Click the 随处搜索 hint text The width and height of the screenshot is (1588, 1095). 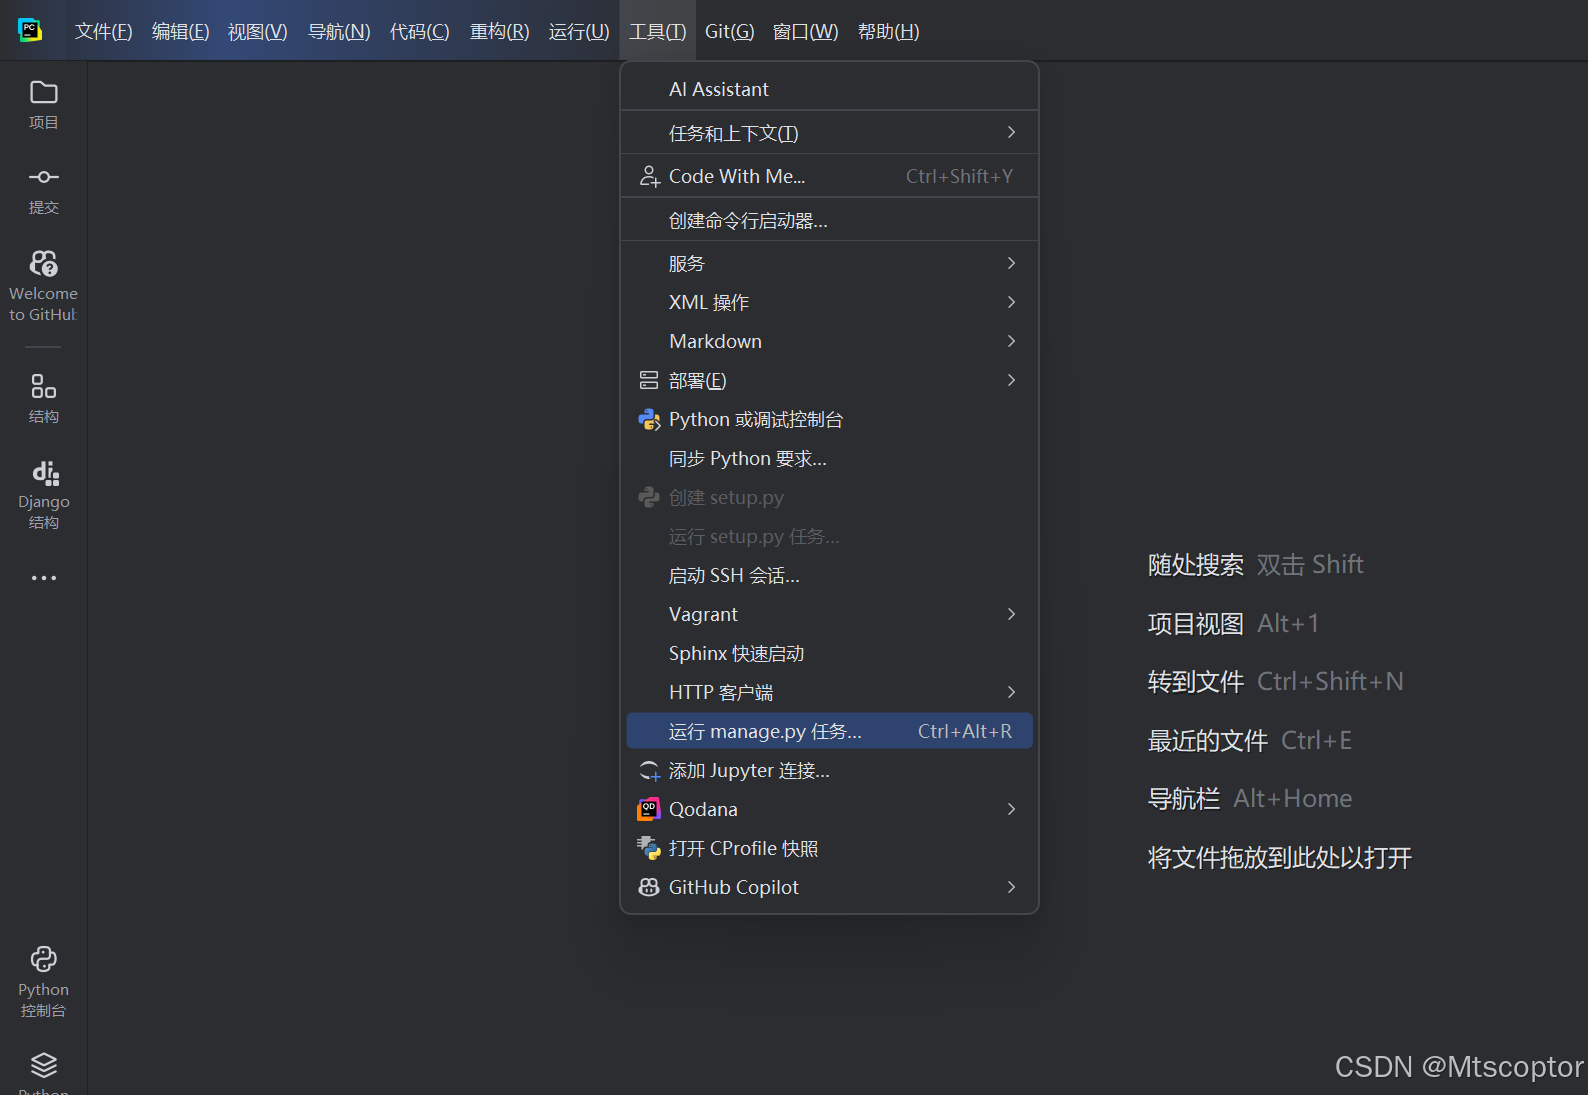[1195, 565]
